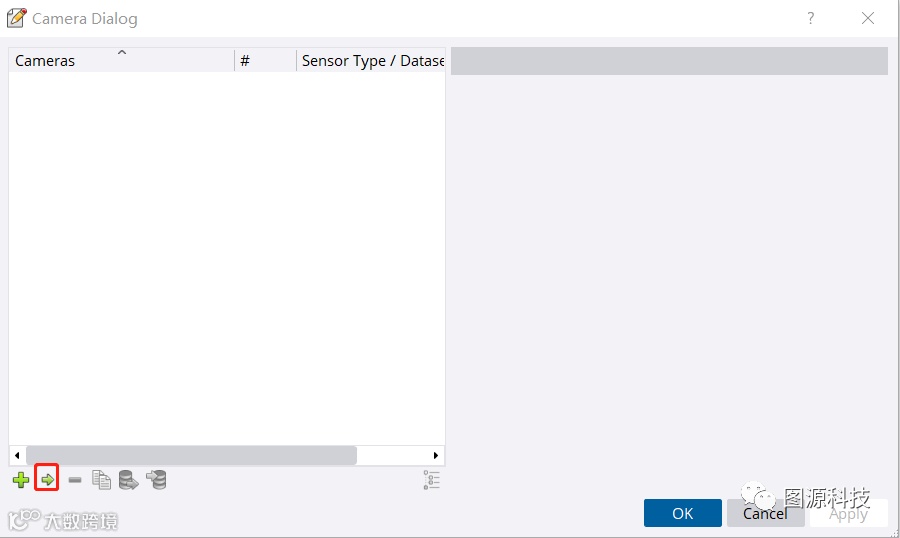Click the # column header
Screen dimensions: 900x538
(x=265, y=61)
